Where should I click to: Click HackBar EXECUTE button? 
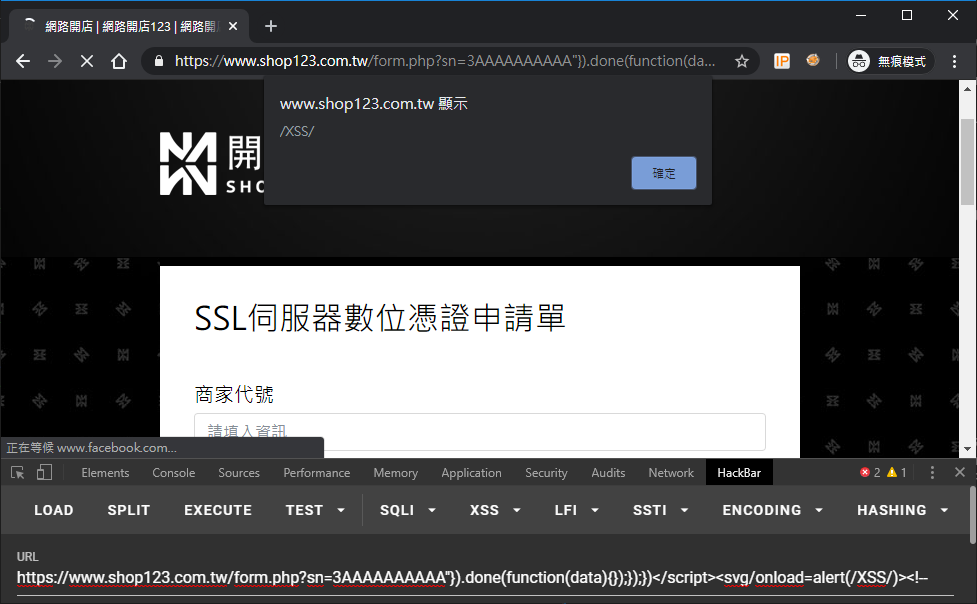[217, 510]
